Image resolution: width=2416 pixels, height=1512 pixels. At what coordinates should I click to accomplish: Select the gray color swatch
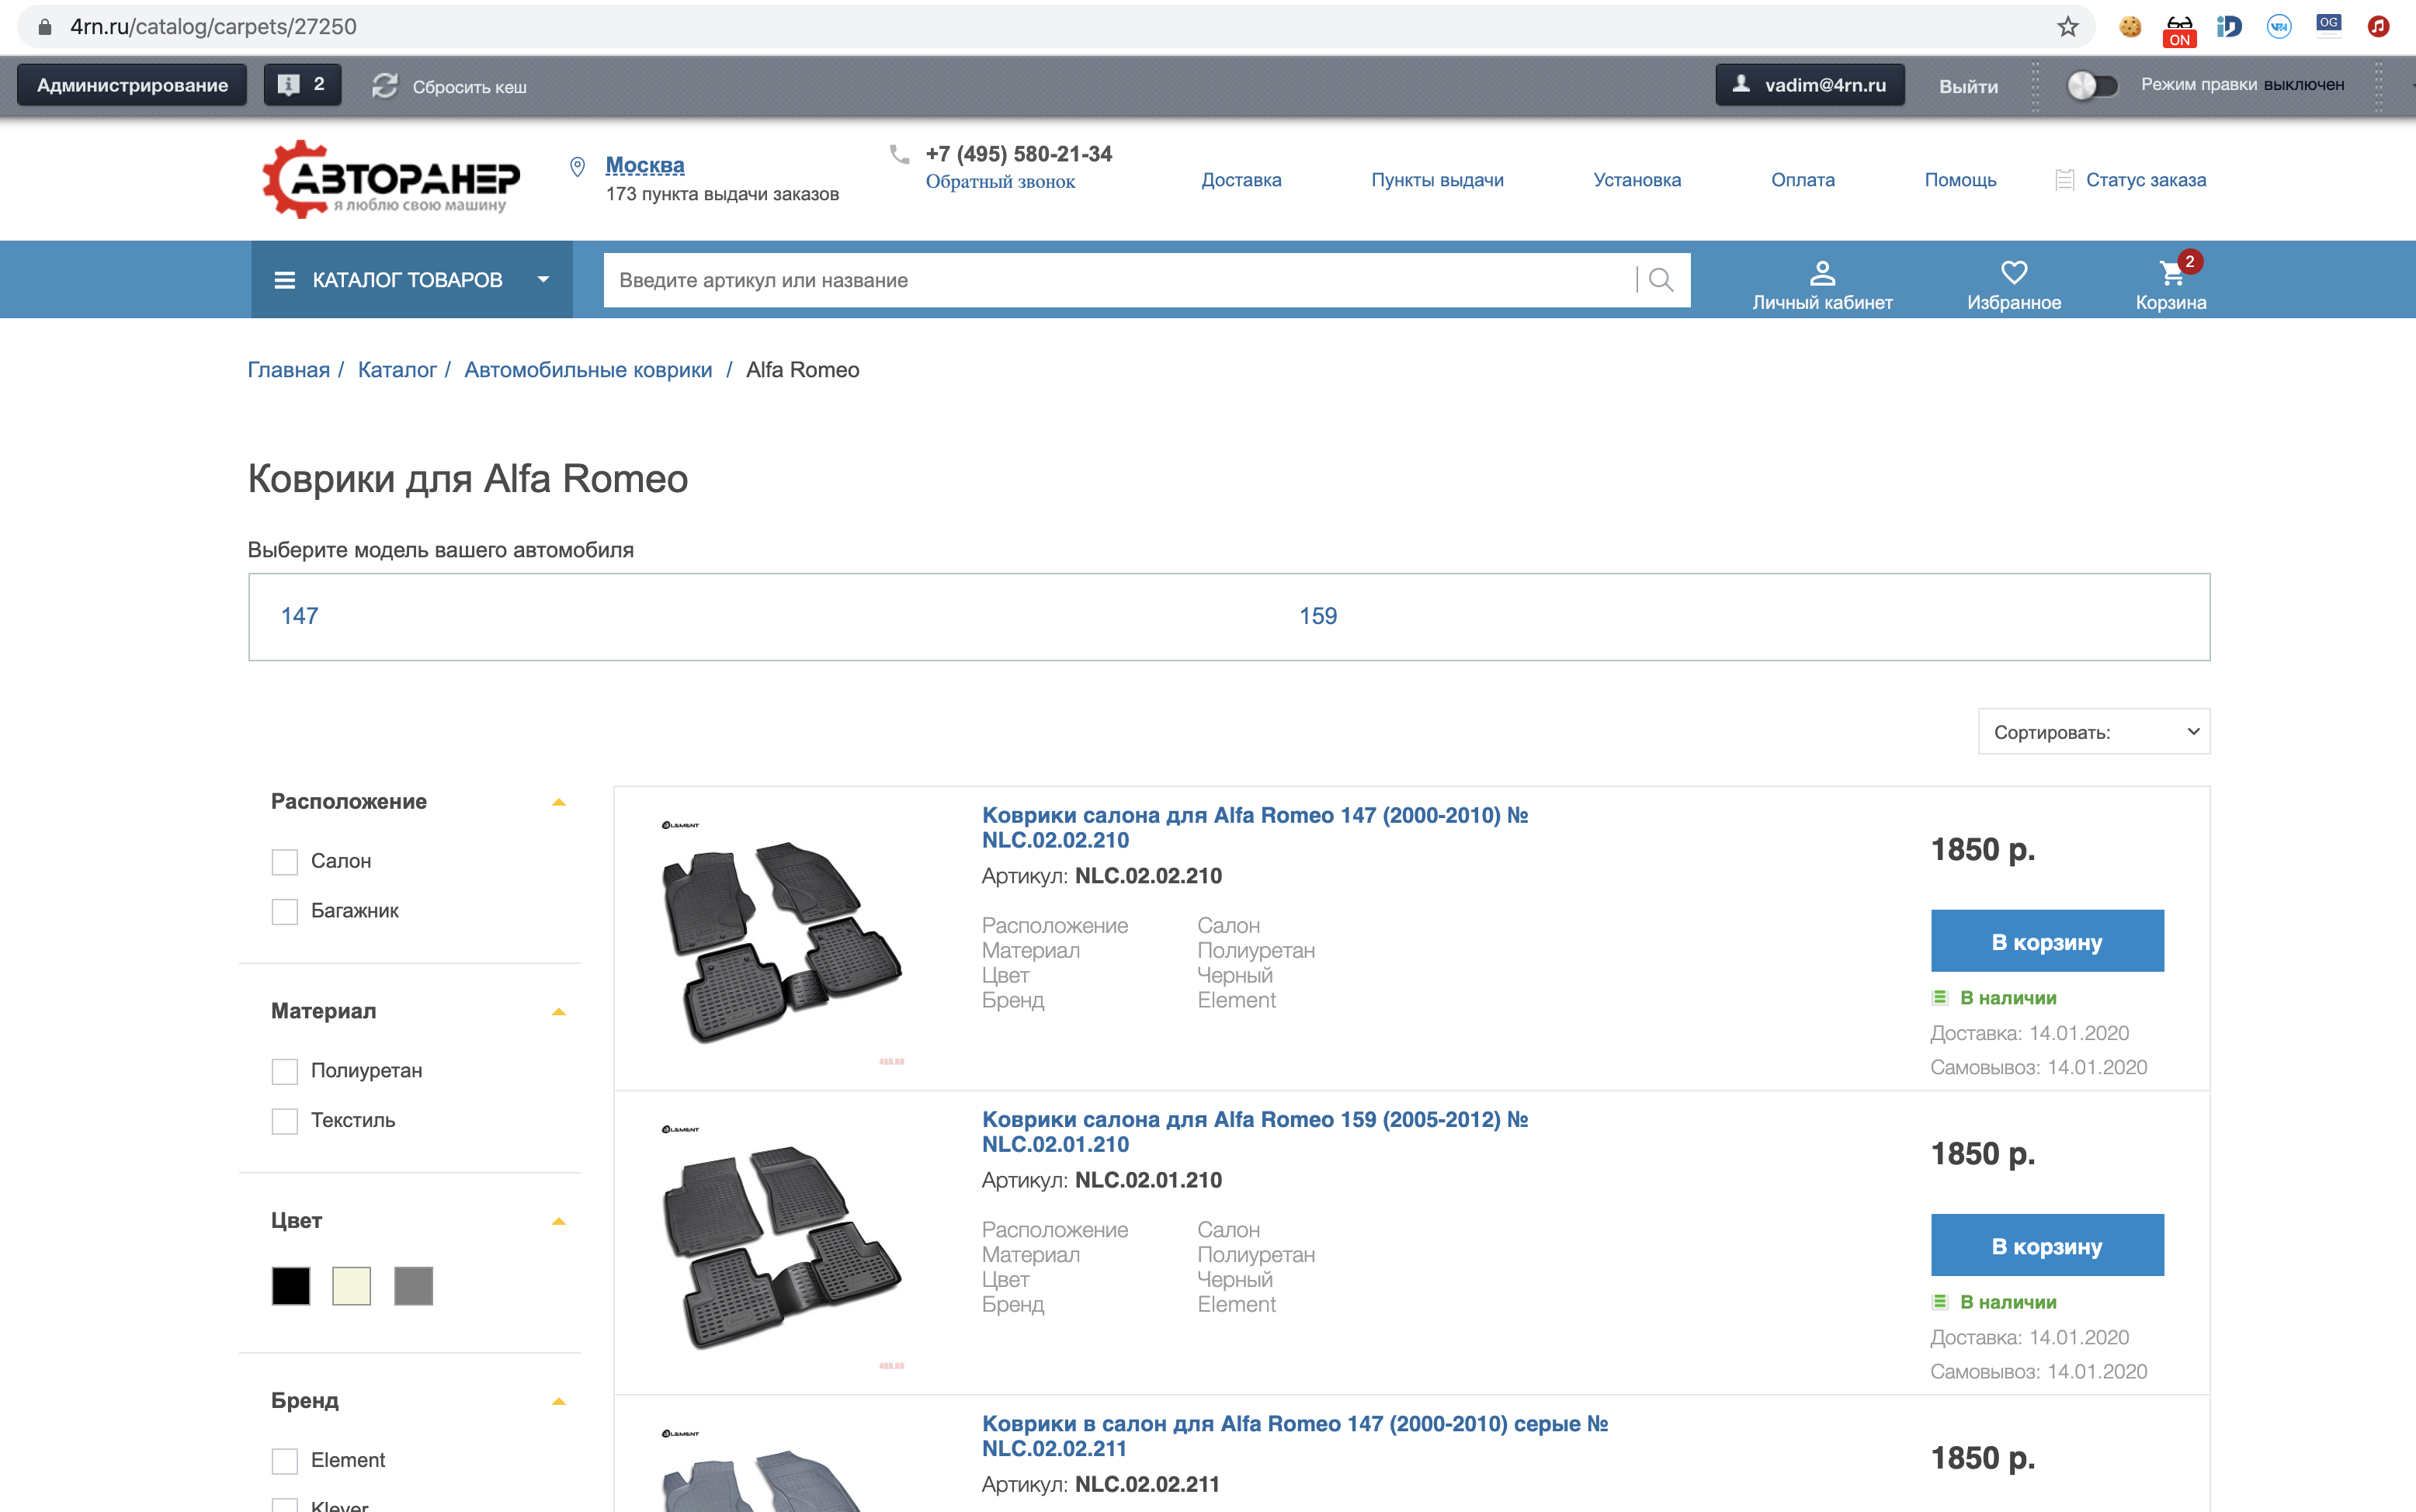pyautogui.click(x=413, y=1286)
